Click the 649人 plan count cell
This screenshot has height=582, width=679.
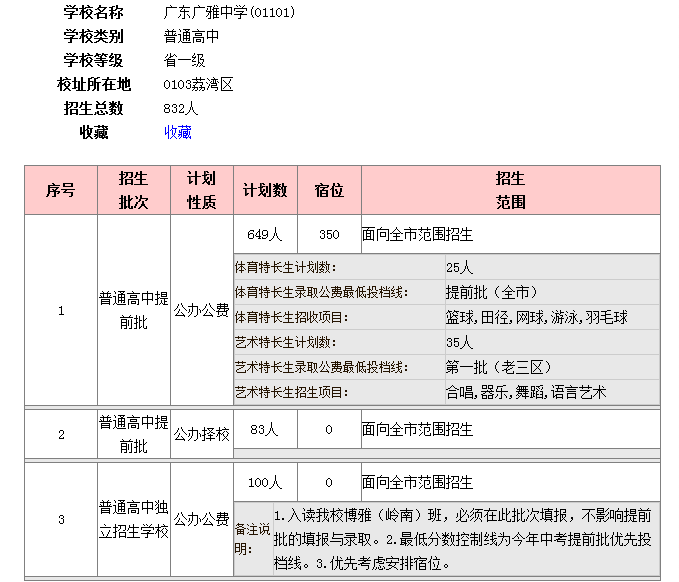coord(265,234)
